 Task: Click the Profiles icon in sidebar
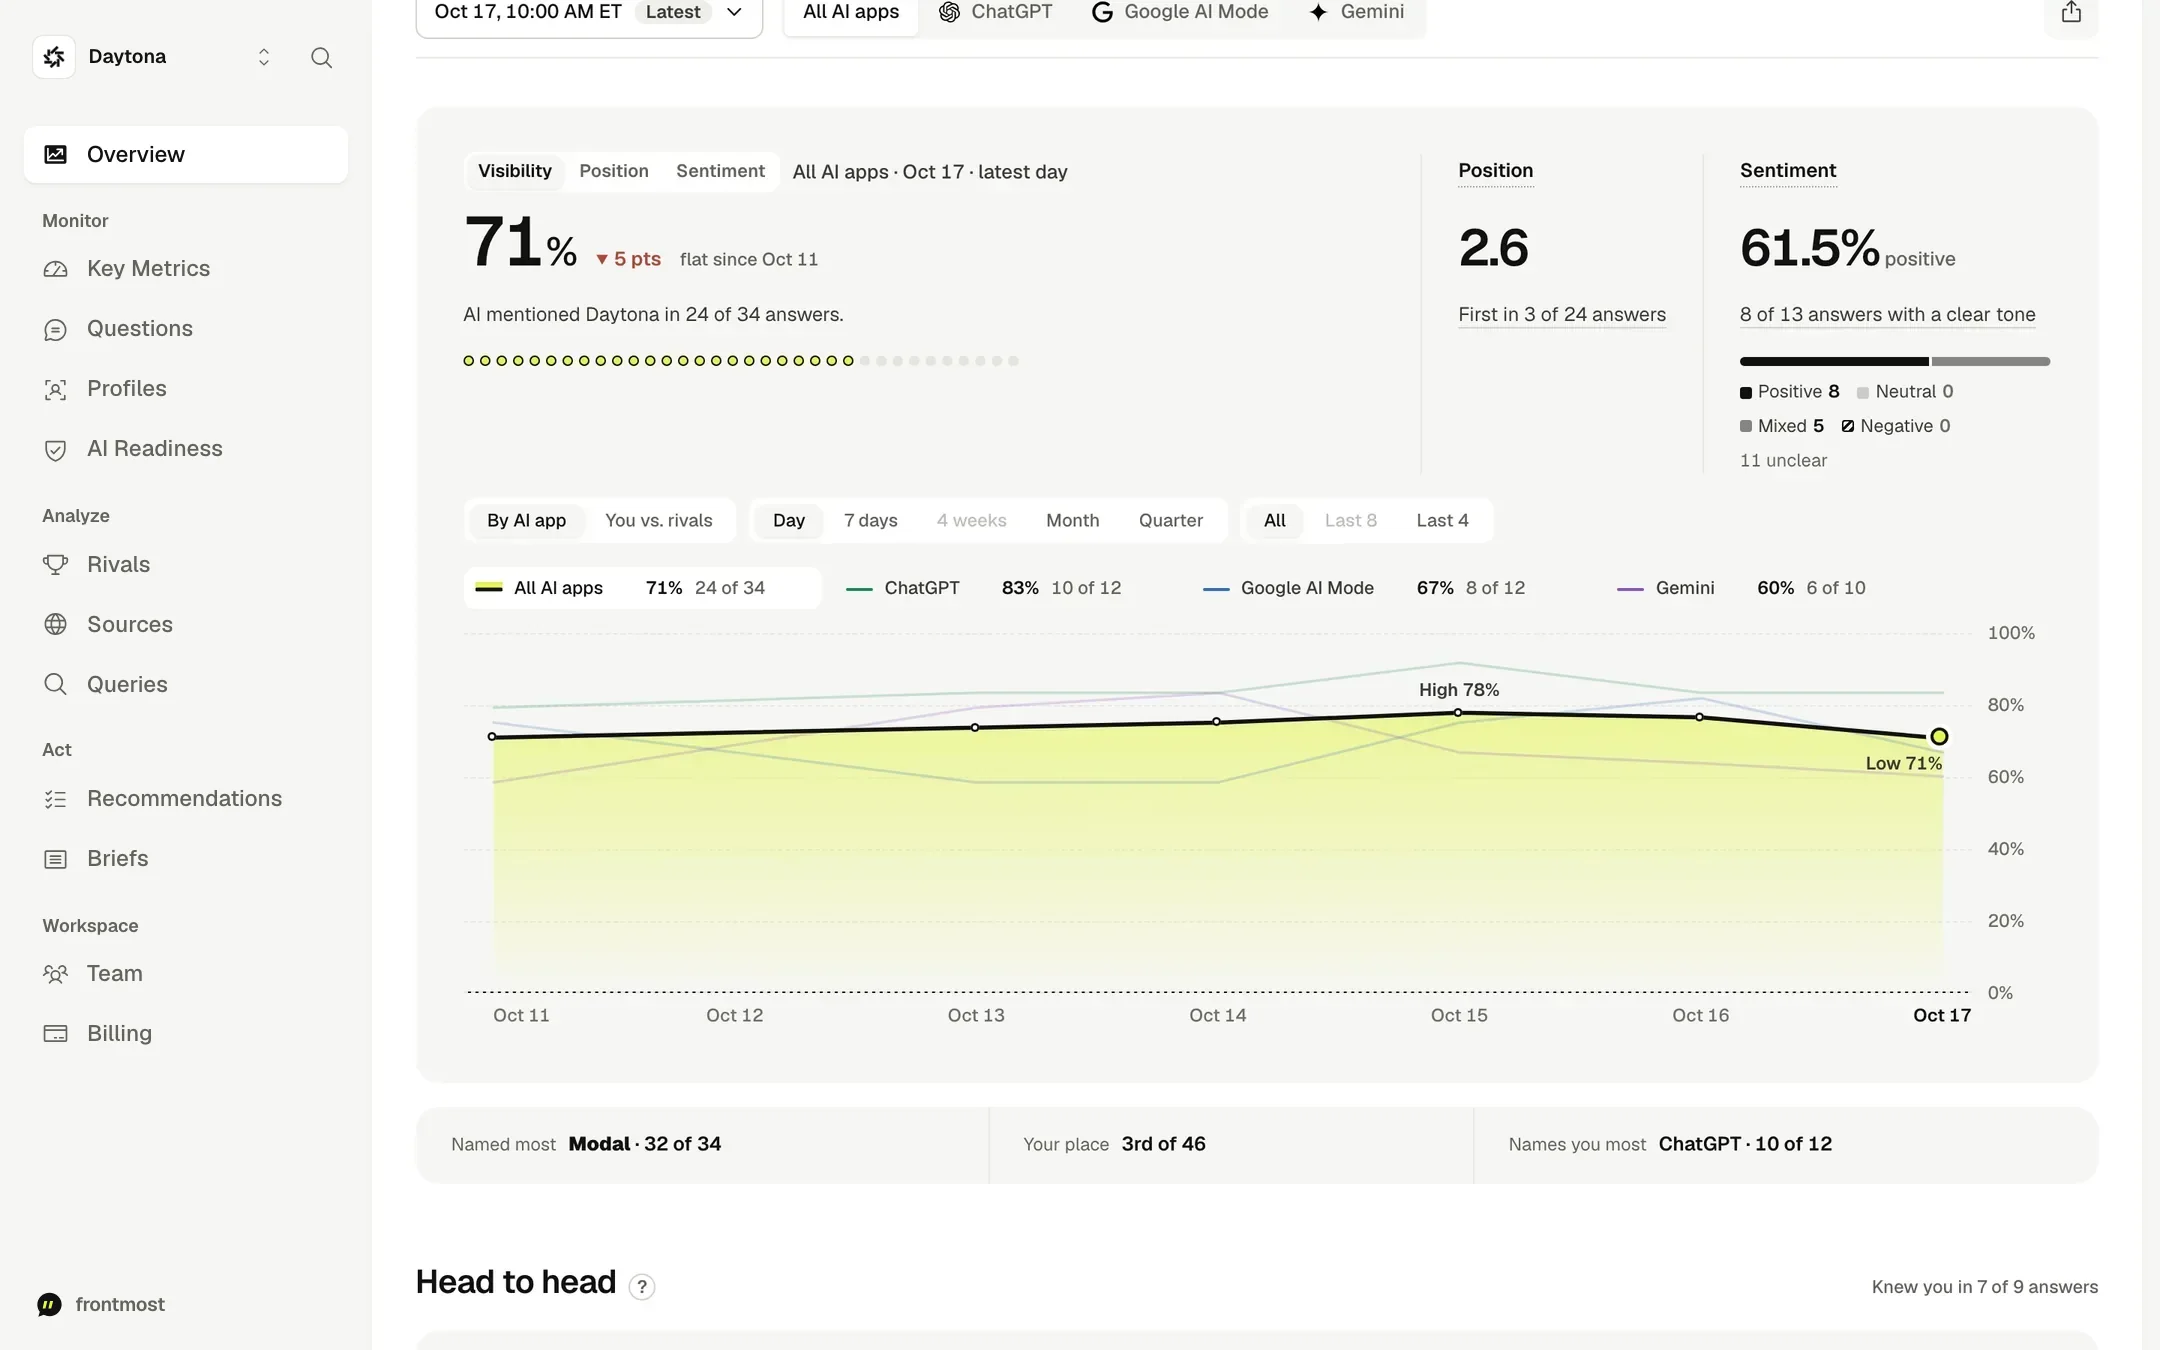click(x=56, y=389)
